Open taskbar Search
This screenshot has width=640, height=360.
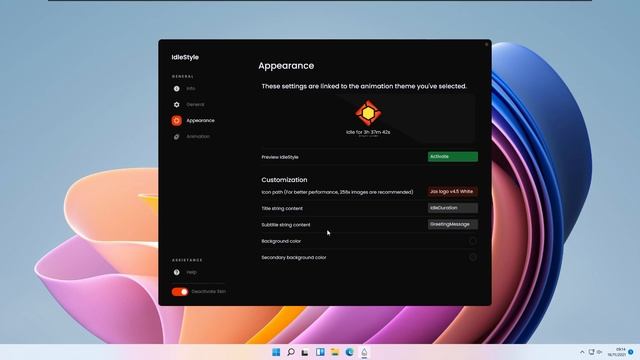point(291,352)
